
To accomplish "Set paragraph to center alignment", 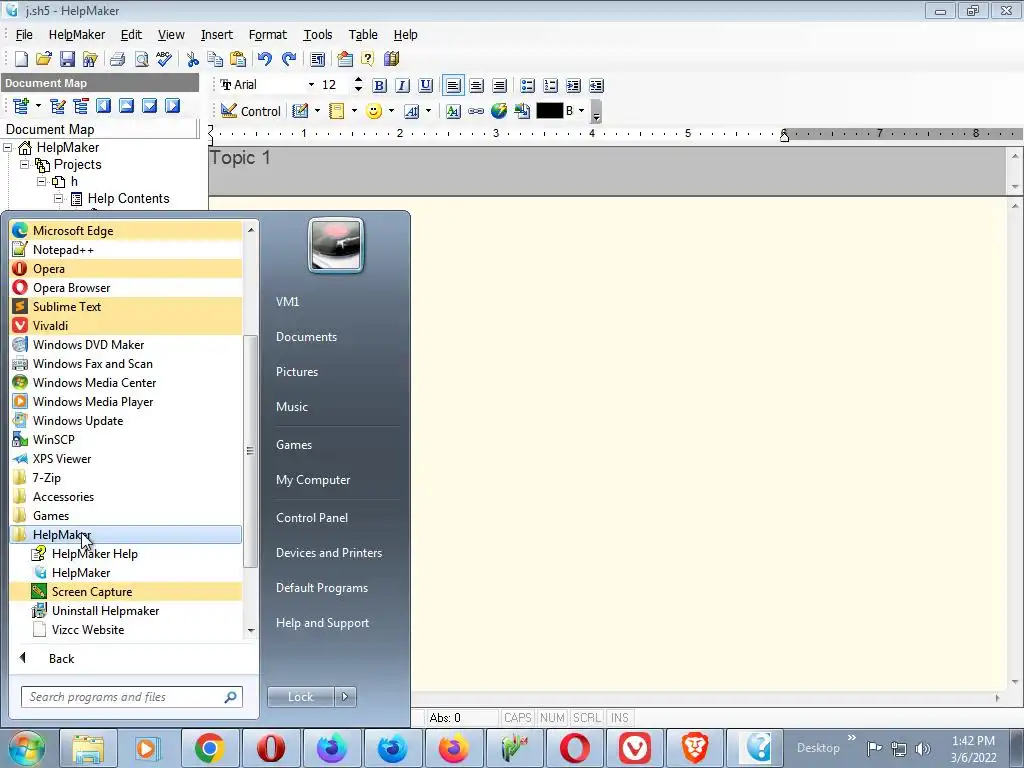I will click(x=477, y=86).
